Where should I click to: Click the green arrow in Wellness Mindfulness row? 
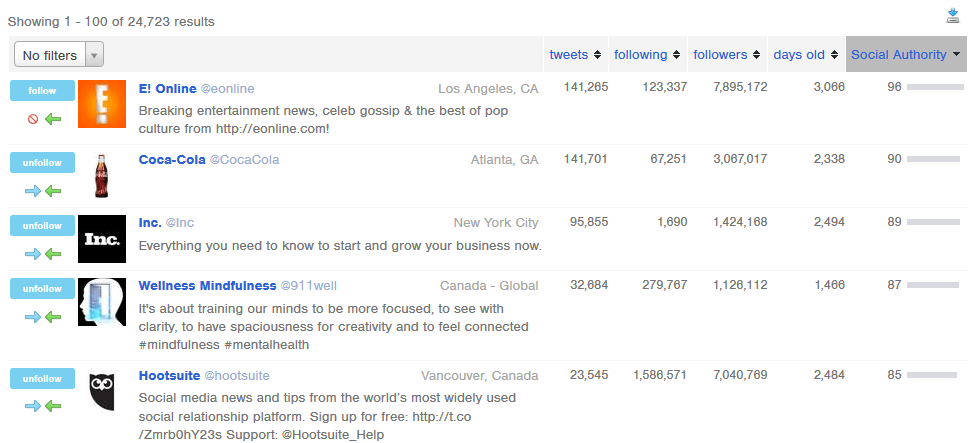pyautogui.click(x=54, y=317)
